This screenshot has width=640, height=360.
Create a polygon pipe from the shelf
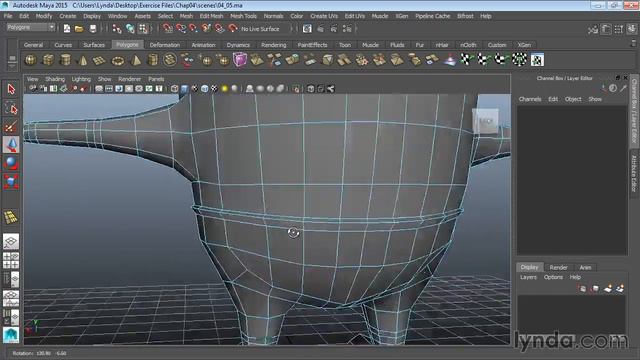coord(153,60)
